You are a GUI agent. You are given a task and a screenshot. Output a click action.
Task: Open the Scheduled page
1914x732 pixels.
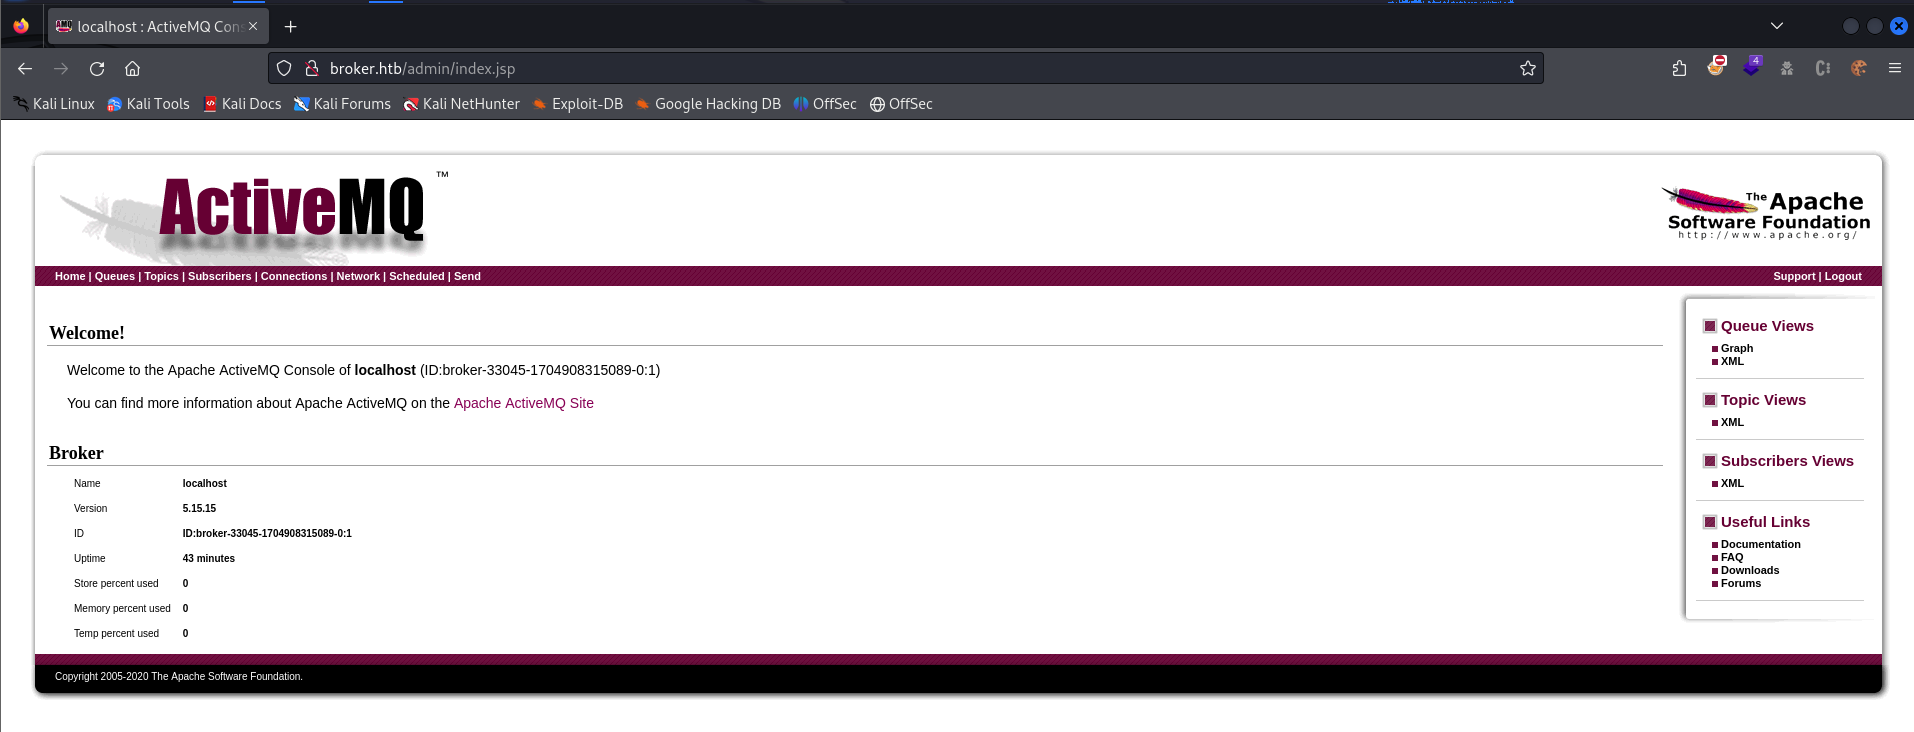[x=417, y=276]
